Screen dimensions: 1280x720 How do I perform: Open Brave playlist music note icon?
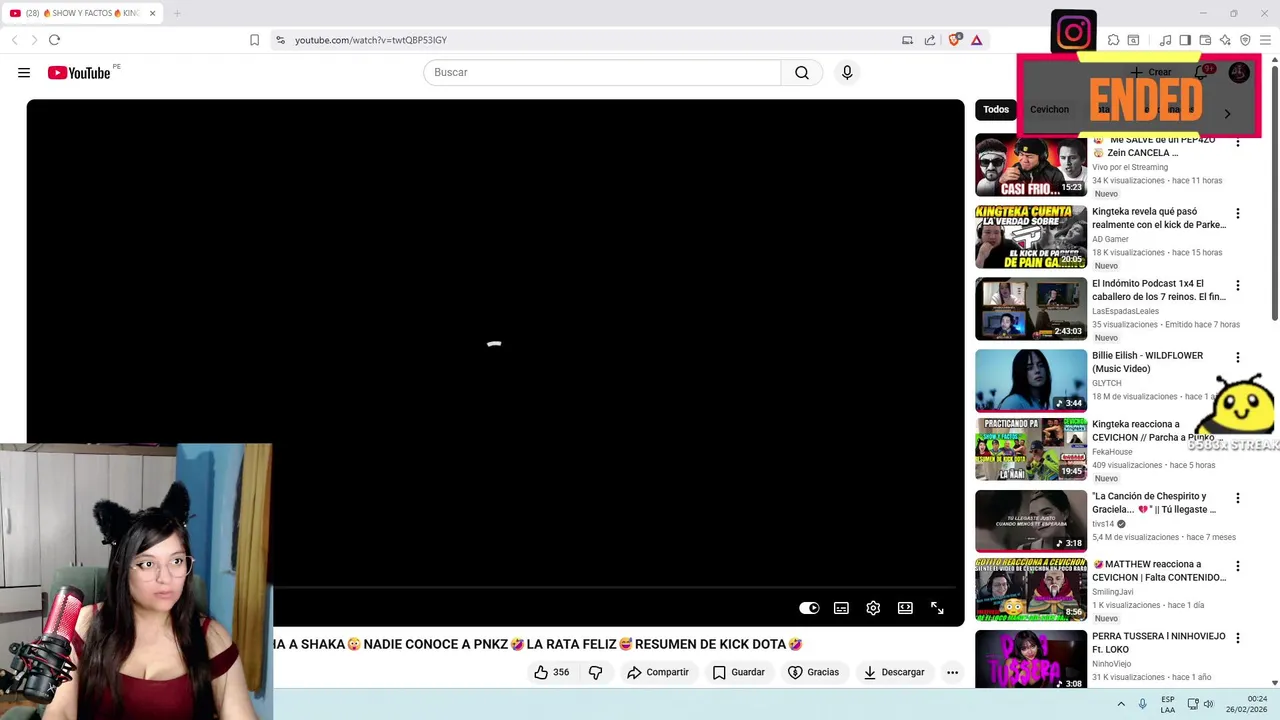pos(1165,40)
